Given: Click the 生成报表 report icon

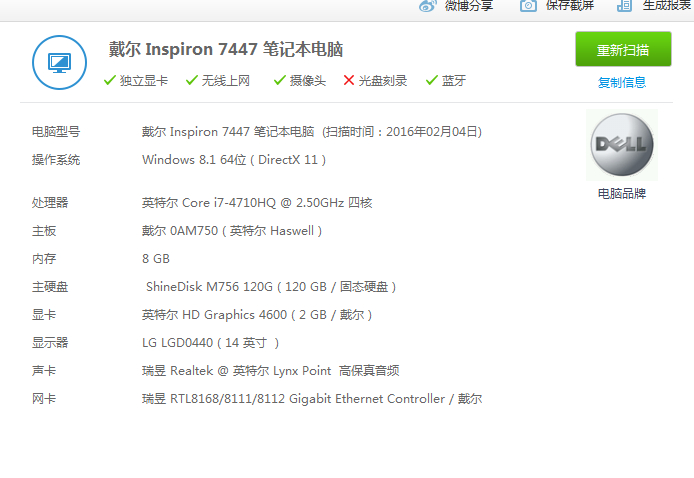Looking at the screenshot, I should tap(625, 5).
